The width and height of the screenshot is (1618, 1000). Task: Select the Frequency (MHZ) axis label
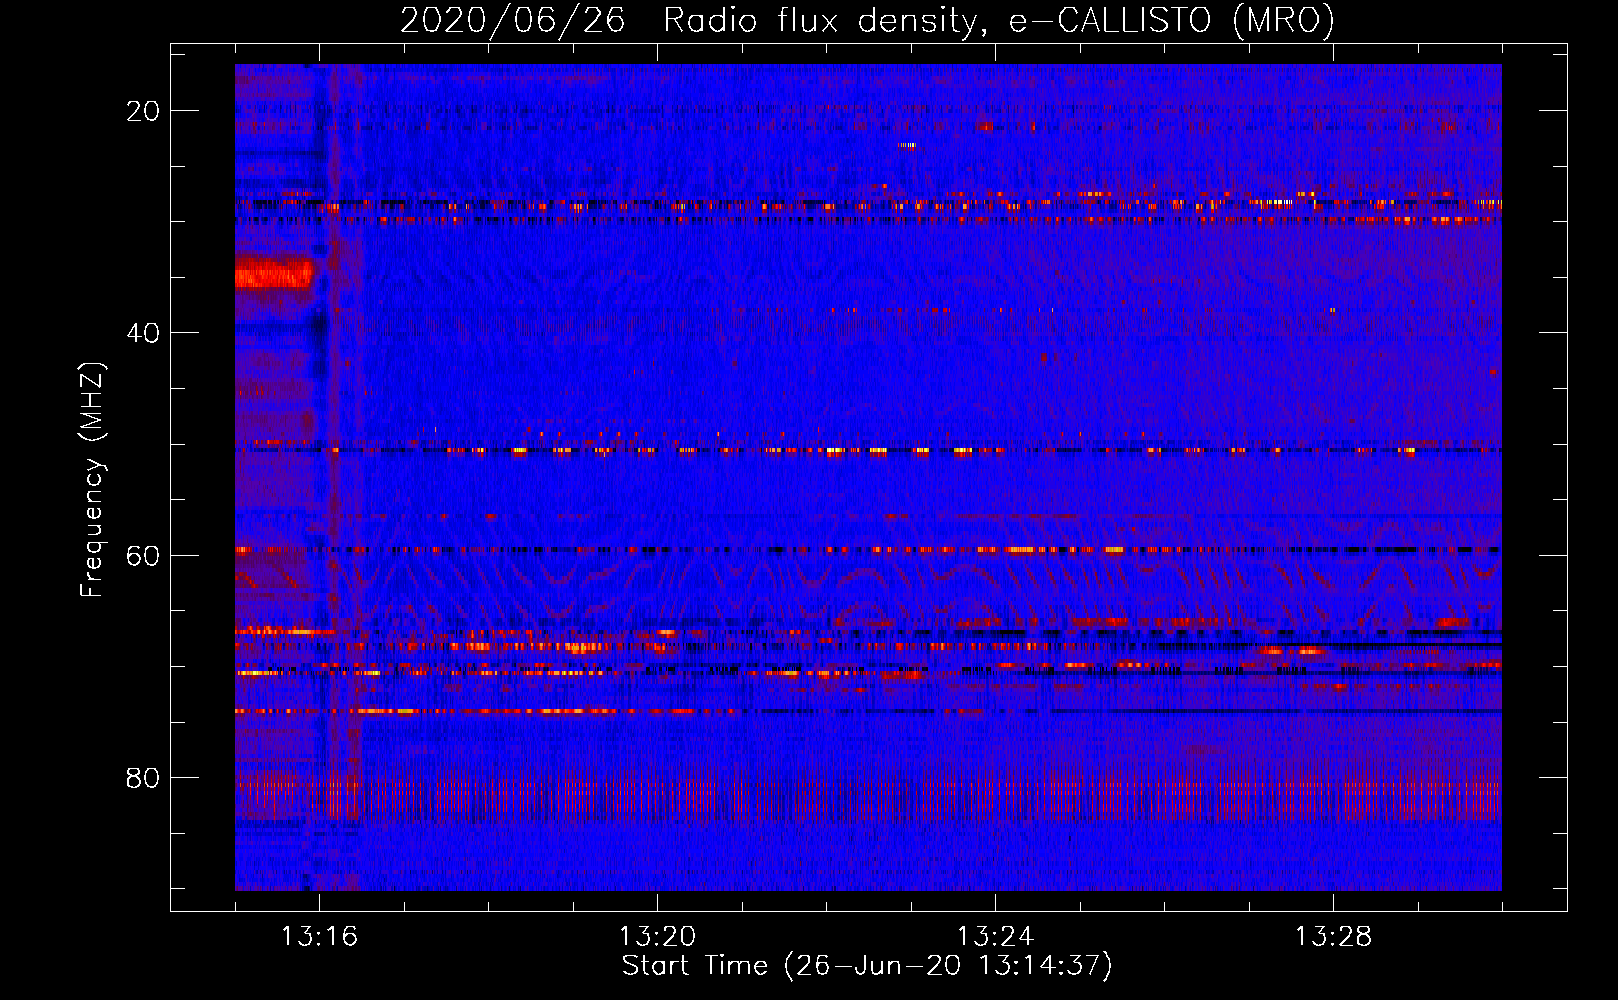(92, 480)
